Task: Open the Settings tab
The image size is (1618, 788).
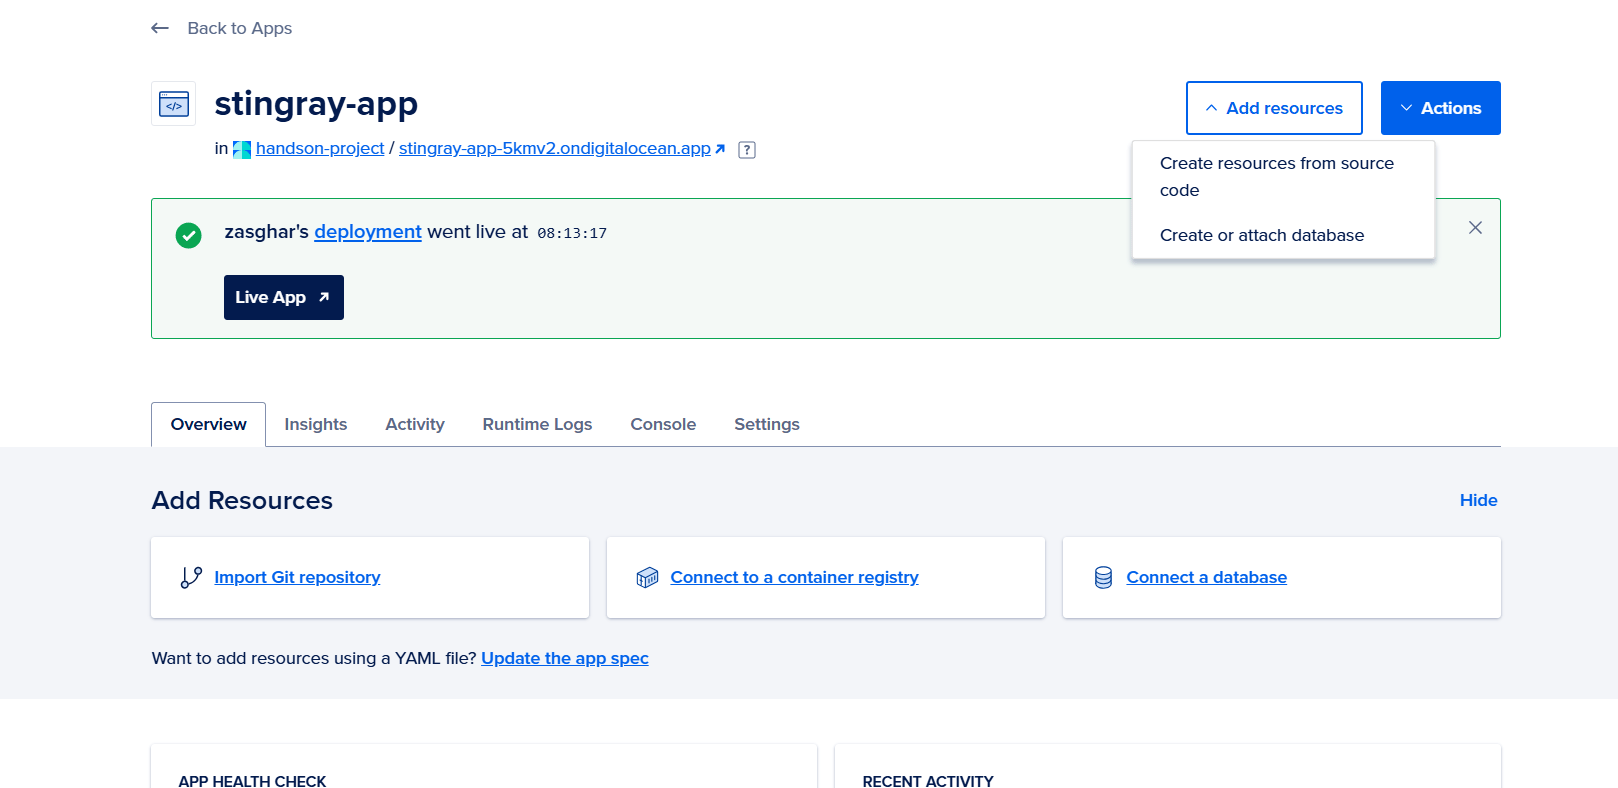Action: (767, 424)
